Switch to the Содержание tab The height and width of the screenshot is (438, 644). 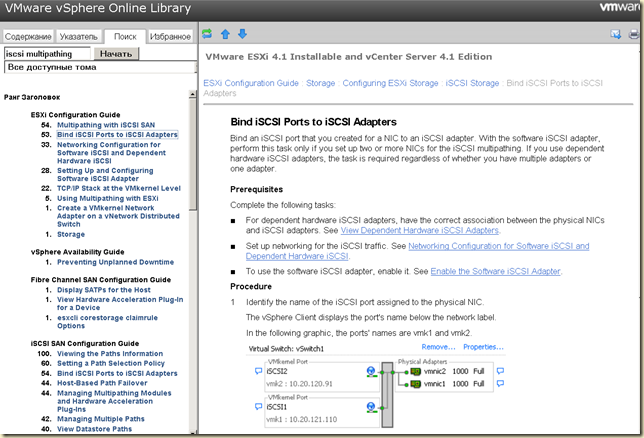pyautogui.click(x=28, y=37)
